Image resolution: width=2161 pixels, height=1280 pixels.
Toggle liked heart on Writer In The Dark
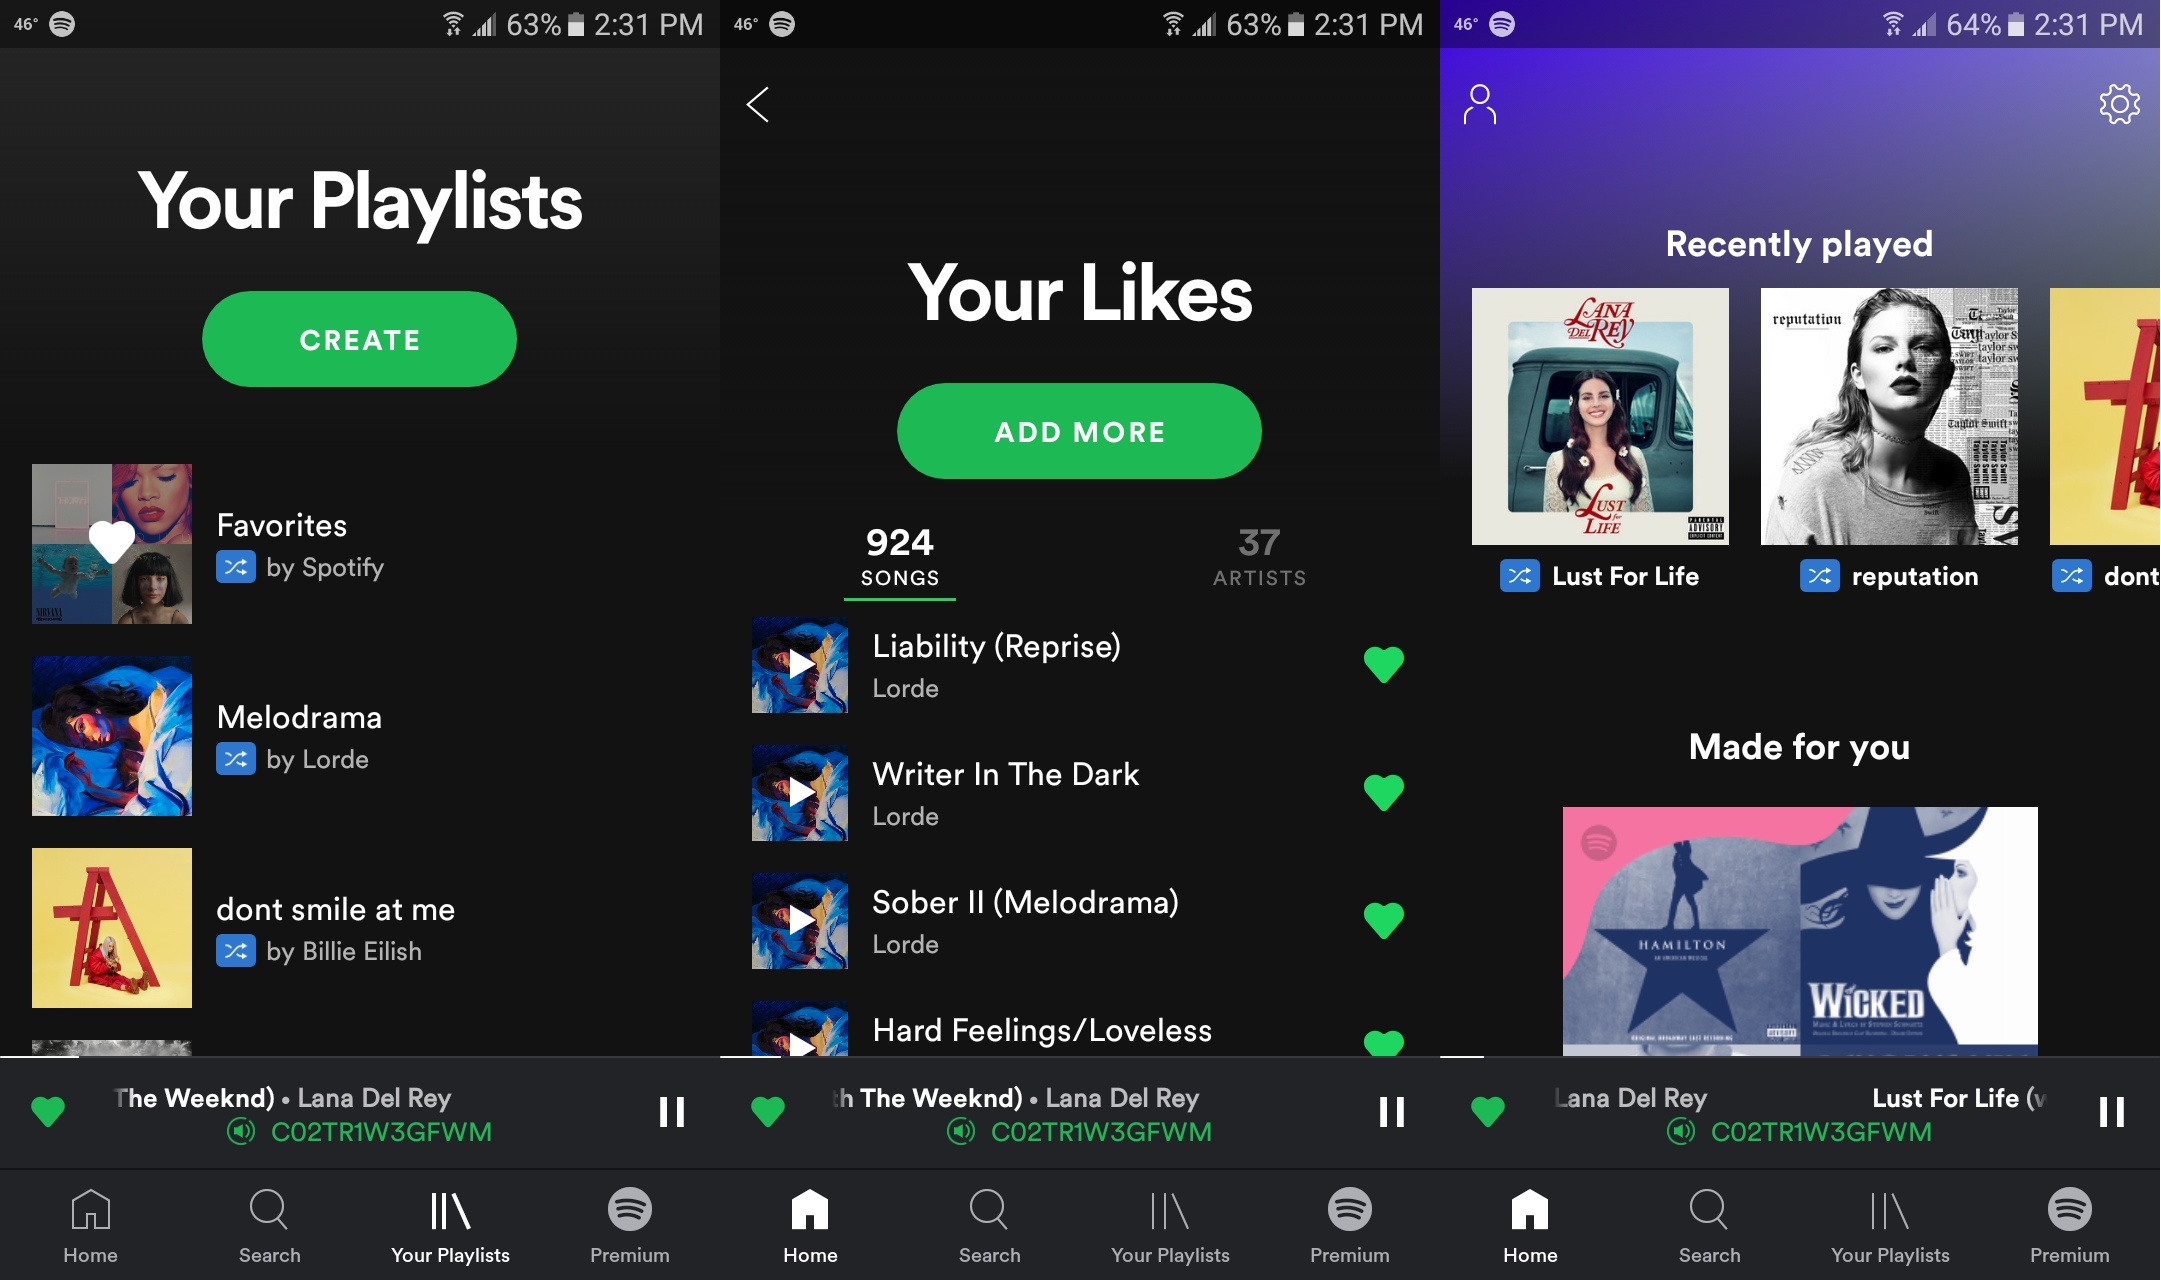pos(1383,791)
